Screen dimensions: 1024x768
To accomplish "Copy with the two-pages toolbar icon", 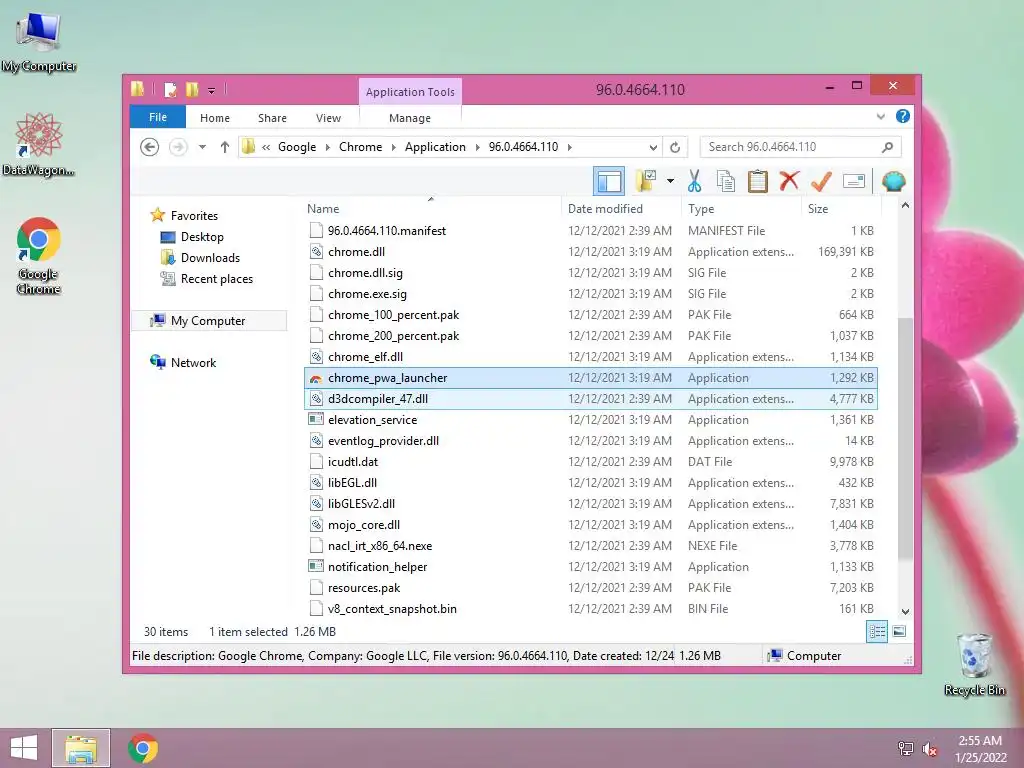I will click(x=726, y=181).
